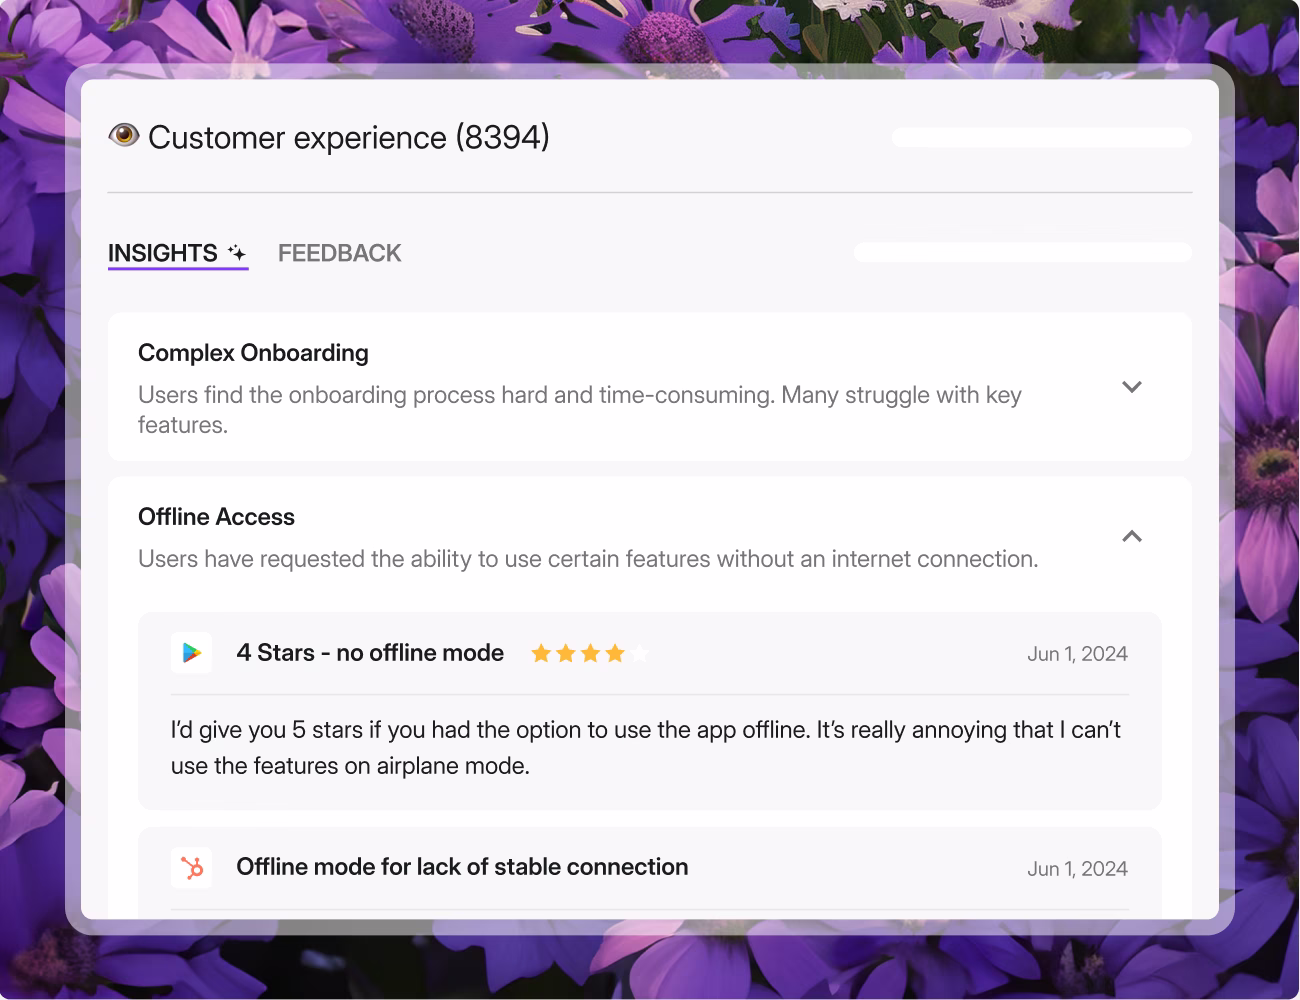Collapse the Offline Access insight
The image size is (1300, 1000).
tap(1131, 536)
